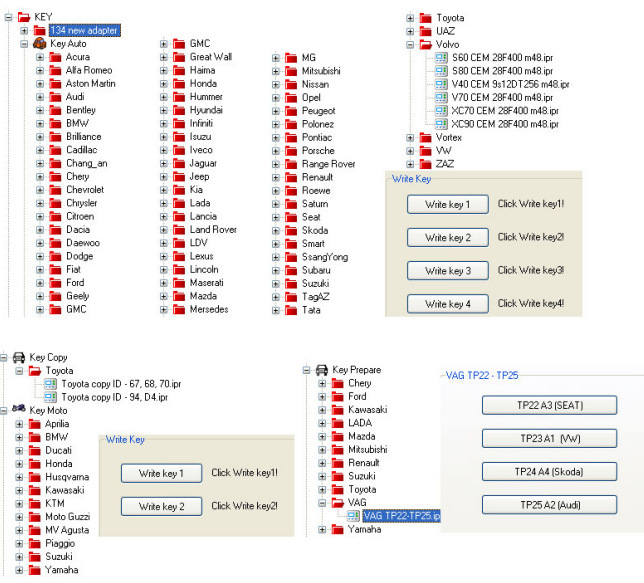Click the Key Prepare car icon
Viewport: 644px width, 583px height.
click(322, 370)
